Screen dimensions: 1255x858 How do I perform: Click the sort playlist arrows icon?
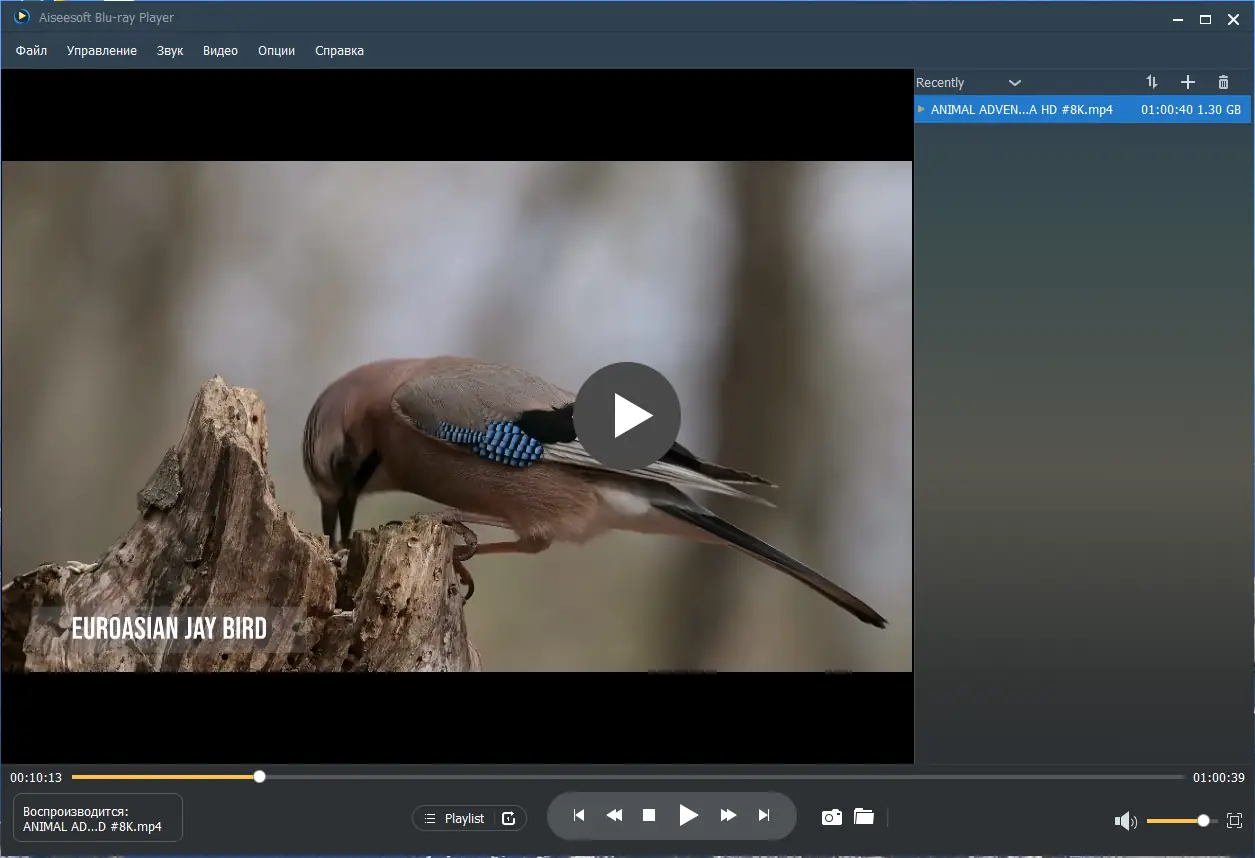coord(1152,82)
